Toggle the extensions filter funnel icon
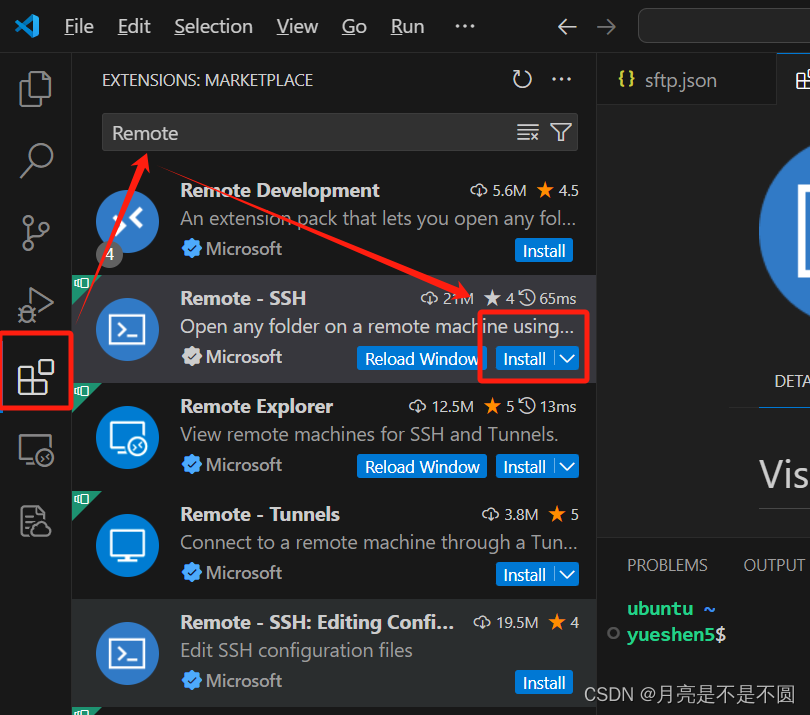This screenshot has width=810, height=715. click(x=560, y=132)
